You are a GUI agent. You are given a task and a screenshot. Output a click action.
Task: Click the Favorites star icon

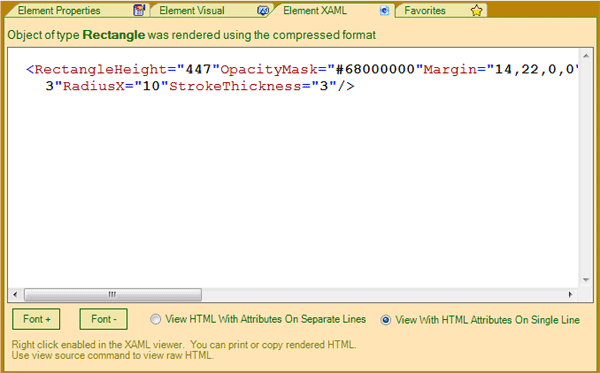tap(476, 10)
